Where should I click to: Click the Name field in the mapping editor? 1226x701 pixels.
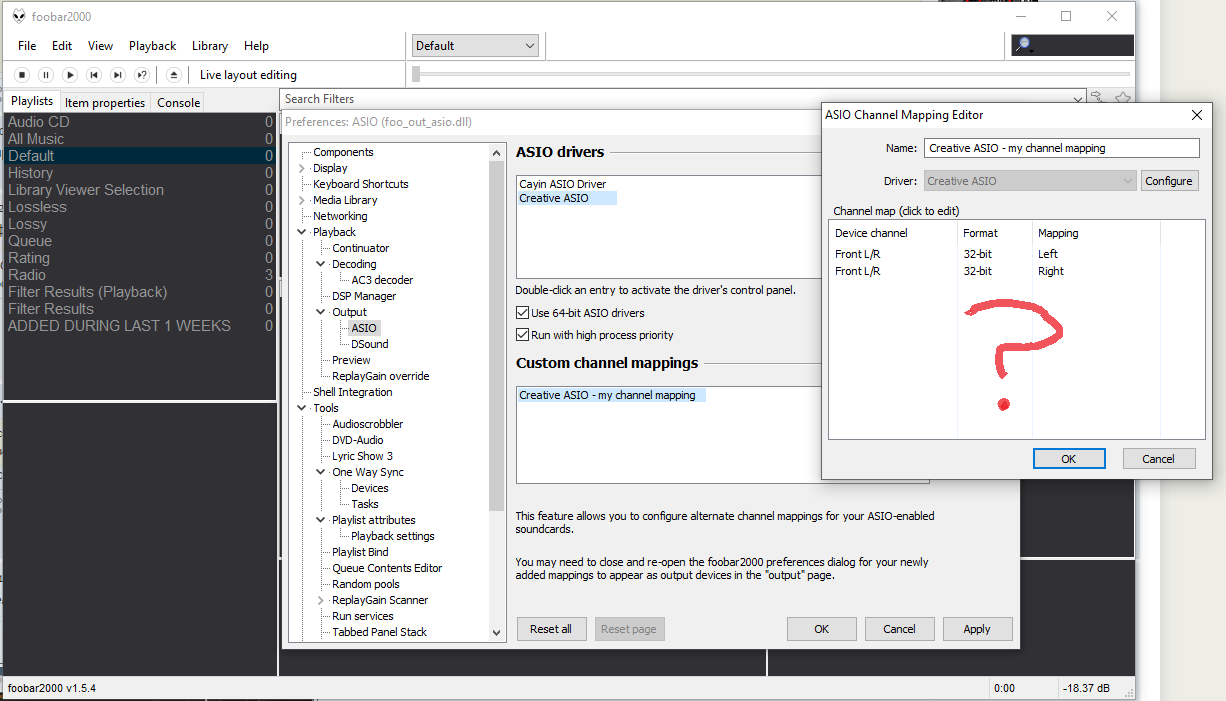click(1061, 148)
